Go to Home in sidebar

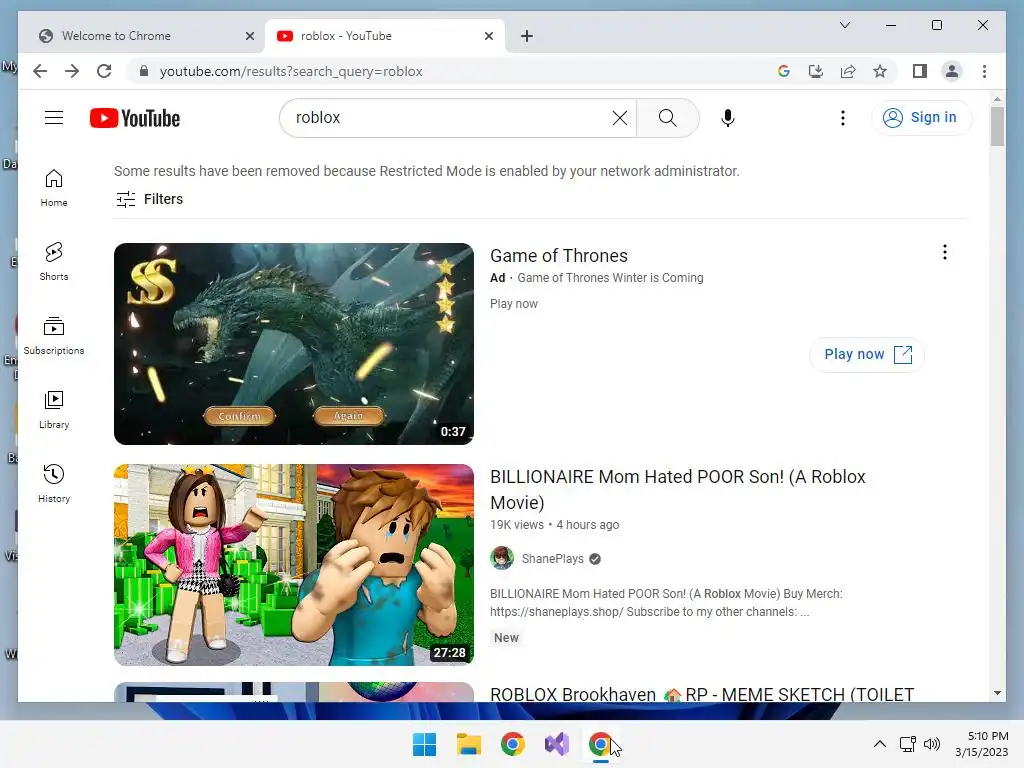pyautogui.click(x=54, y=188)
